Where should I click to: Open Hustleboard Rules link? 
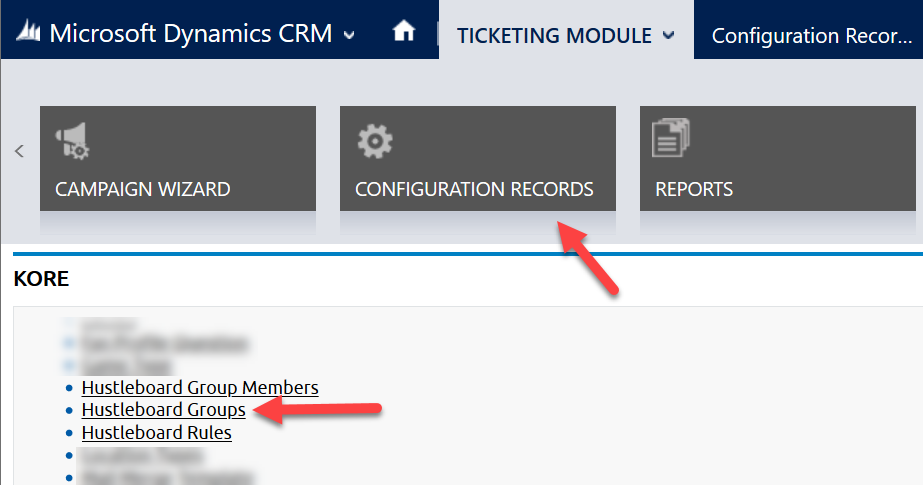point(157,433)
